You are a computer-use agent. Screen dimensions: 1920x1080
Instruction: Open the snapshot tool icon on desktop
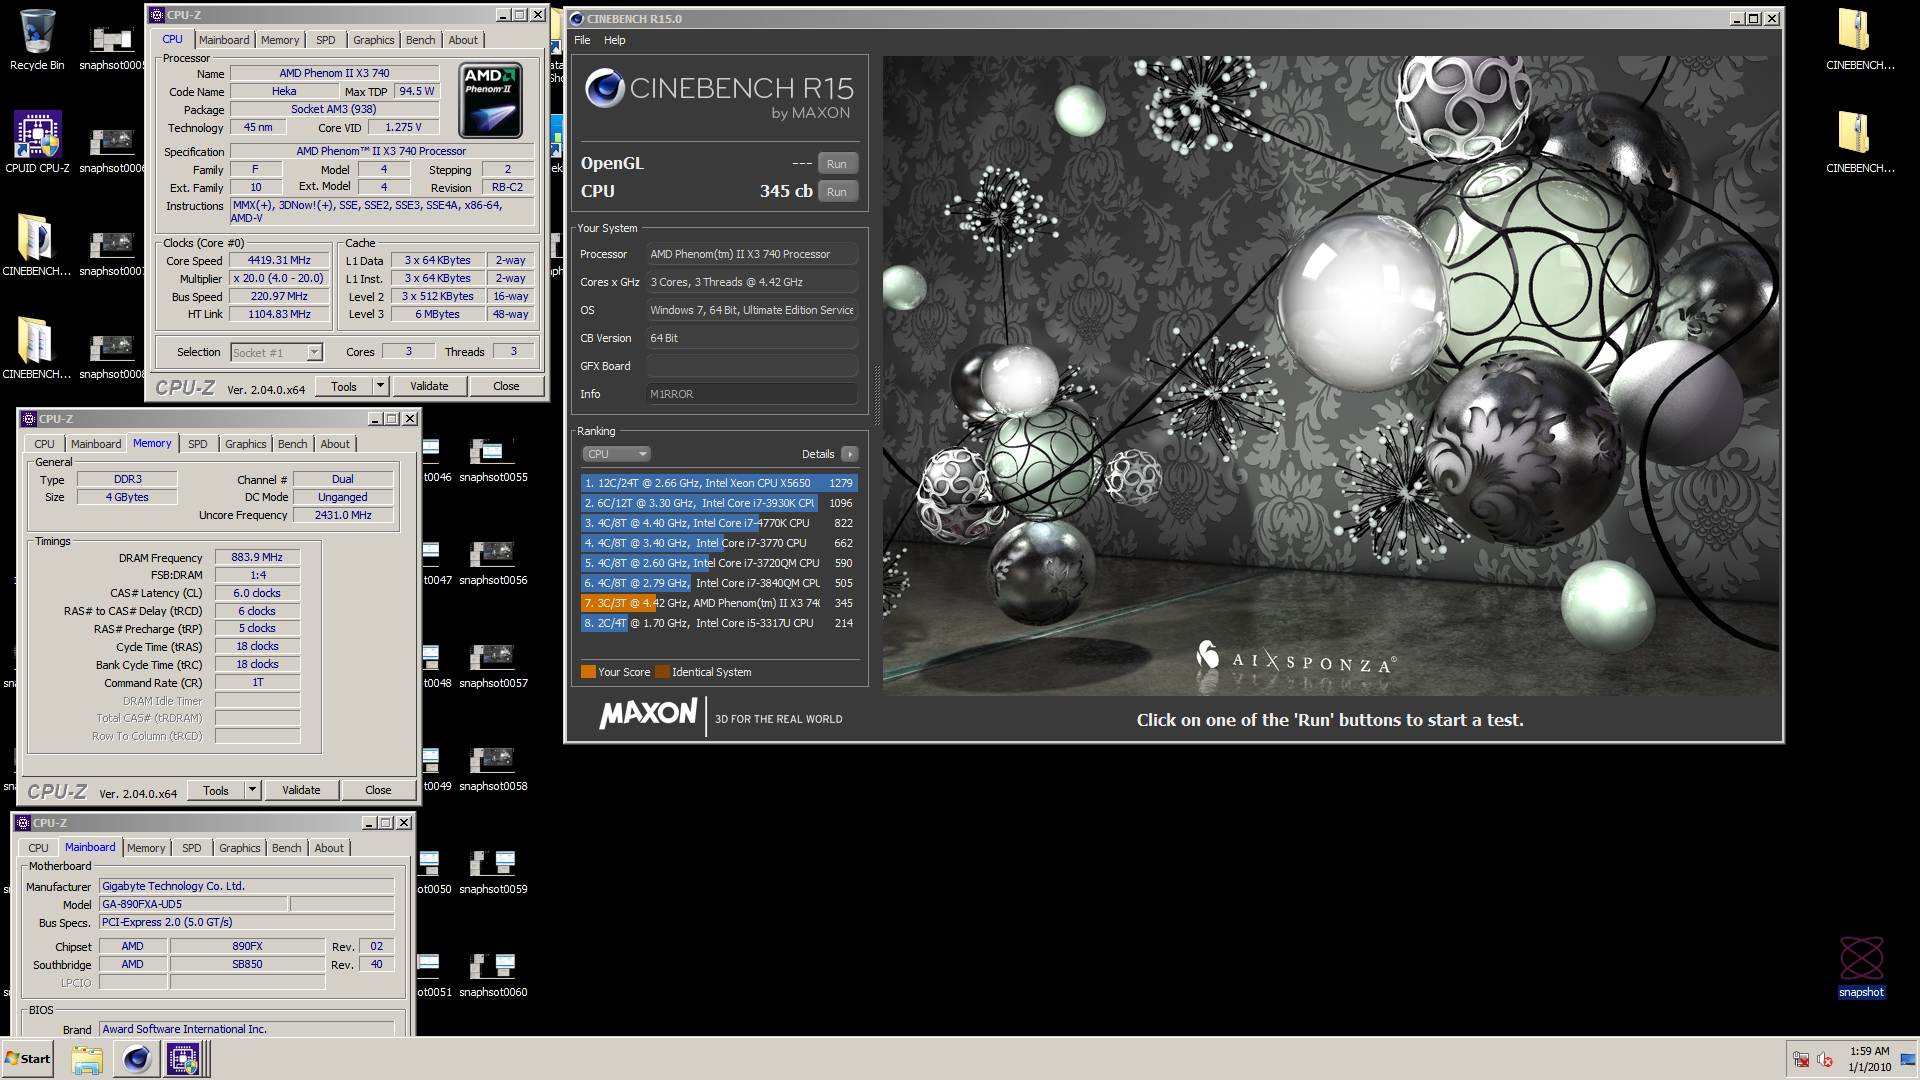(x=1861, y=967)
